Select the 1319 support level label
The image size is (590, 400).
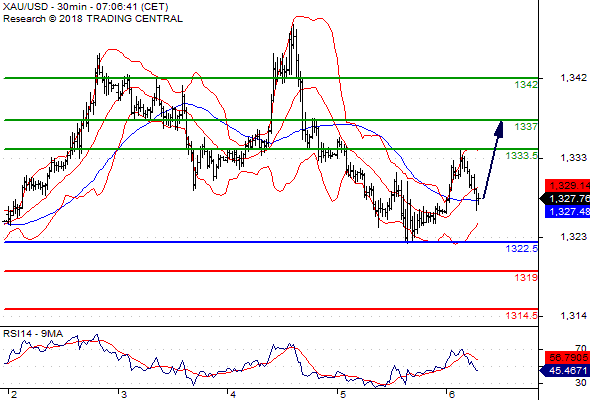coord(526,278)
